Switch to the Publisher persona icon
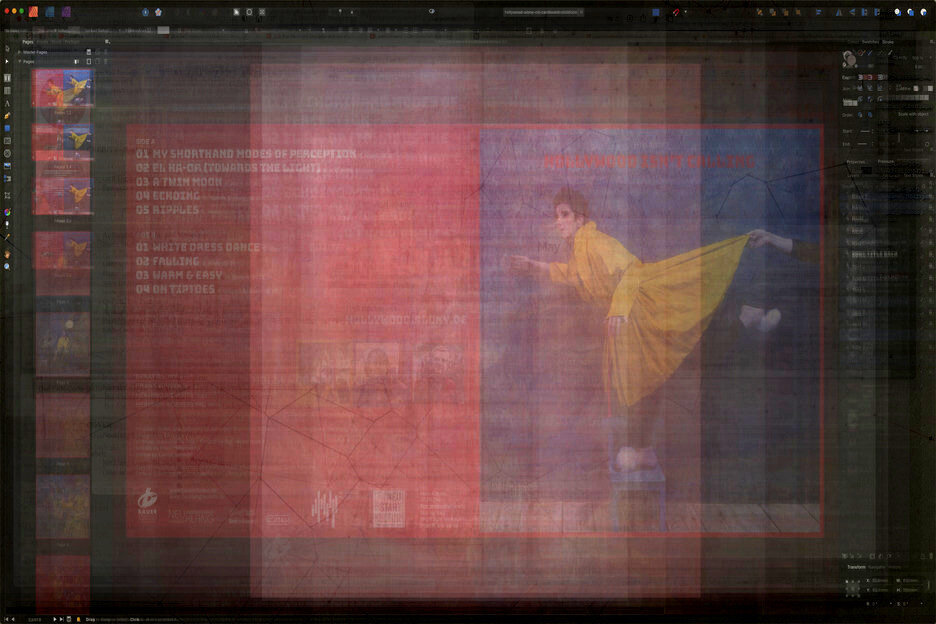The height and width of the screenshot is (624, 936). (x=33, y=11)
